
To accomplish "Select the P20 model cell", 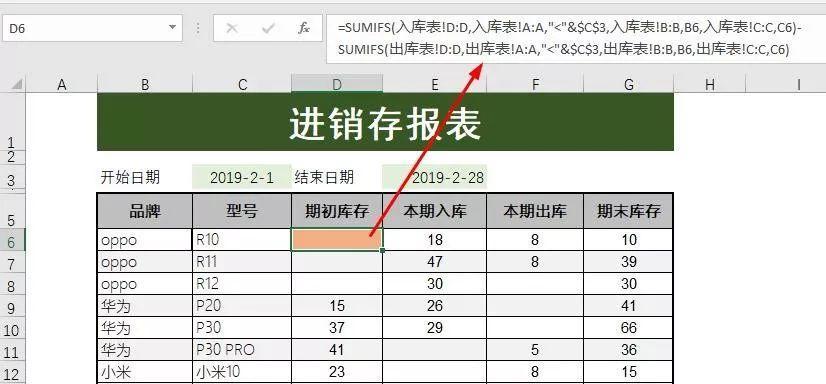I will pyautogui.click(x=242, y=306).
